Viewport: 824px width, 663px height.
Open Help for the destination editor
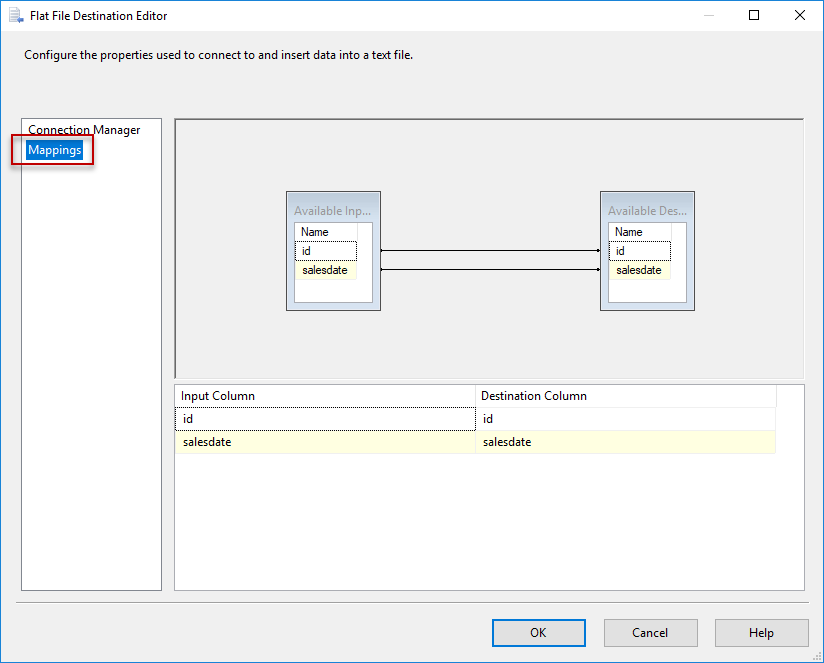[761, 633]
